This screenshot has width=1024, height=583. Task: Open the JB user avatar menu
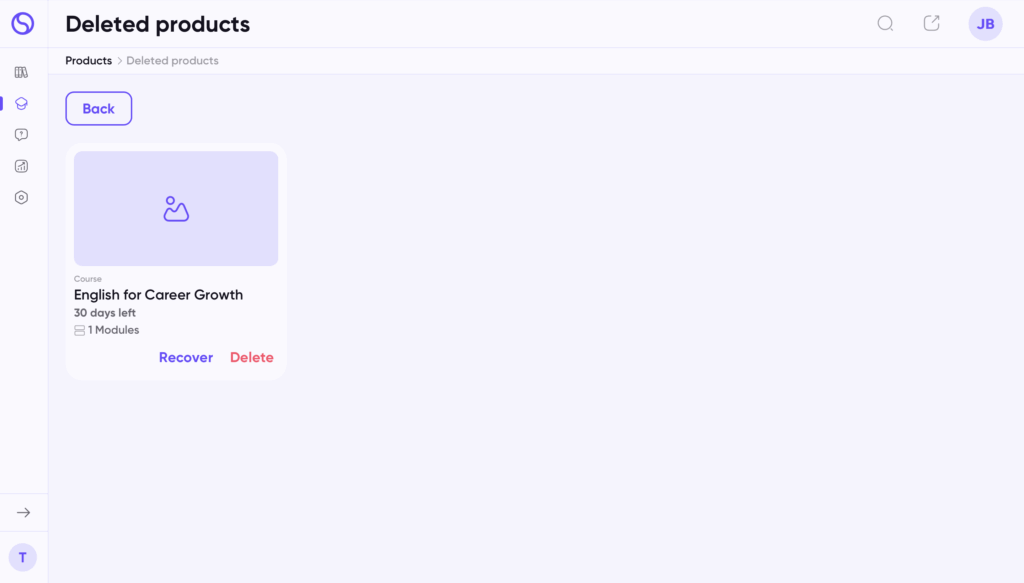tap(985, 24)
